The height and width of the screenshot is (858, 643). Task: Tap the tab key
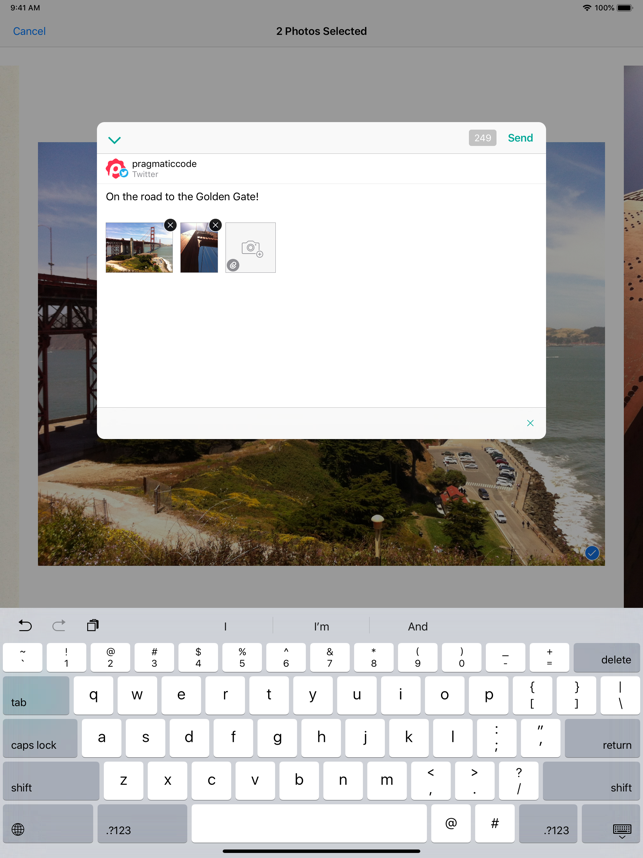(36, 695)
